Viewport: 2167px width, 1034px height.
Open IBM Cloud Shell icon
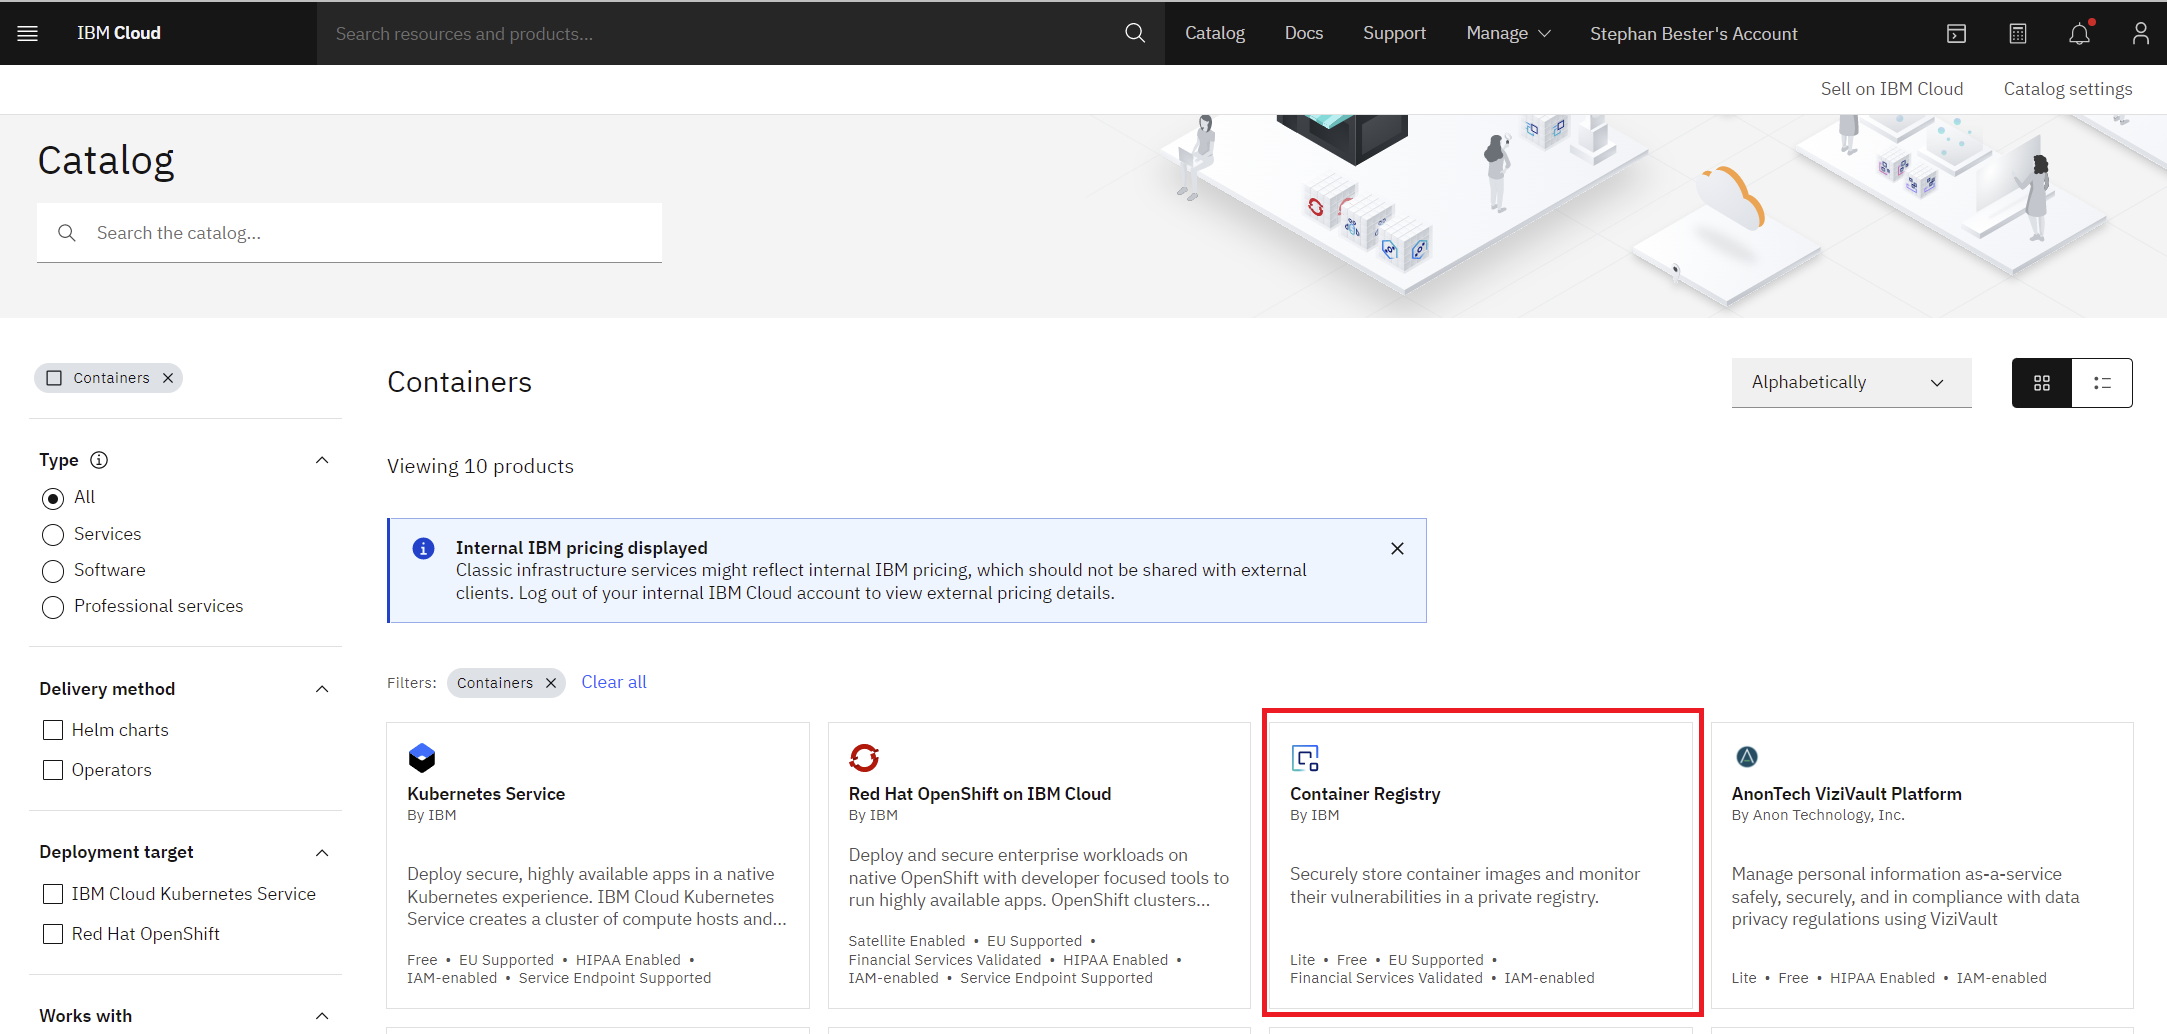(x=1957, y=33)
